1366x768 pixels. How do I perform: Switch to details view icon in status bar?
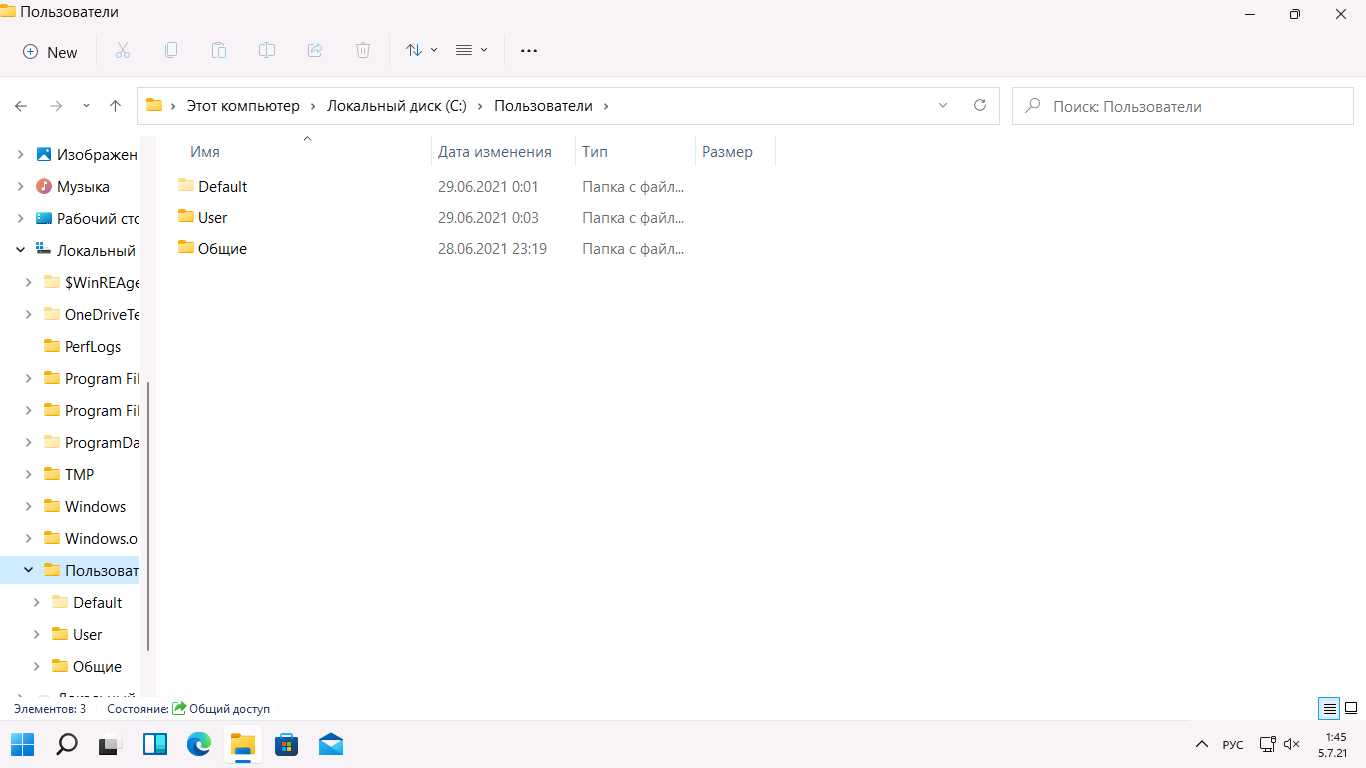pos(1329,708)
